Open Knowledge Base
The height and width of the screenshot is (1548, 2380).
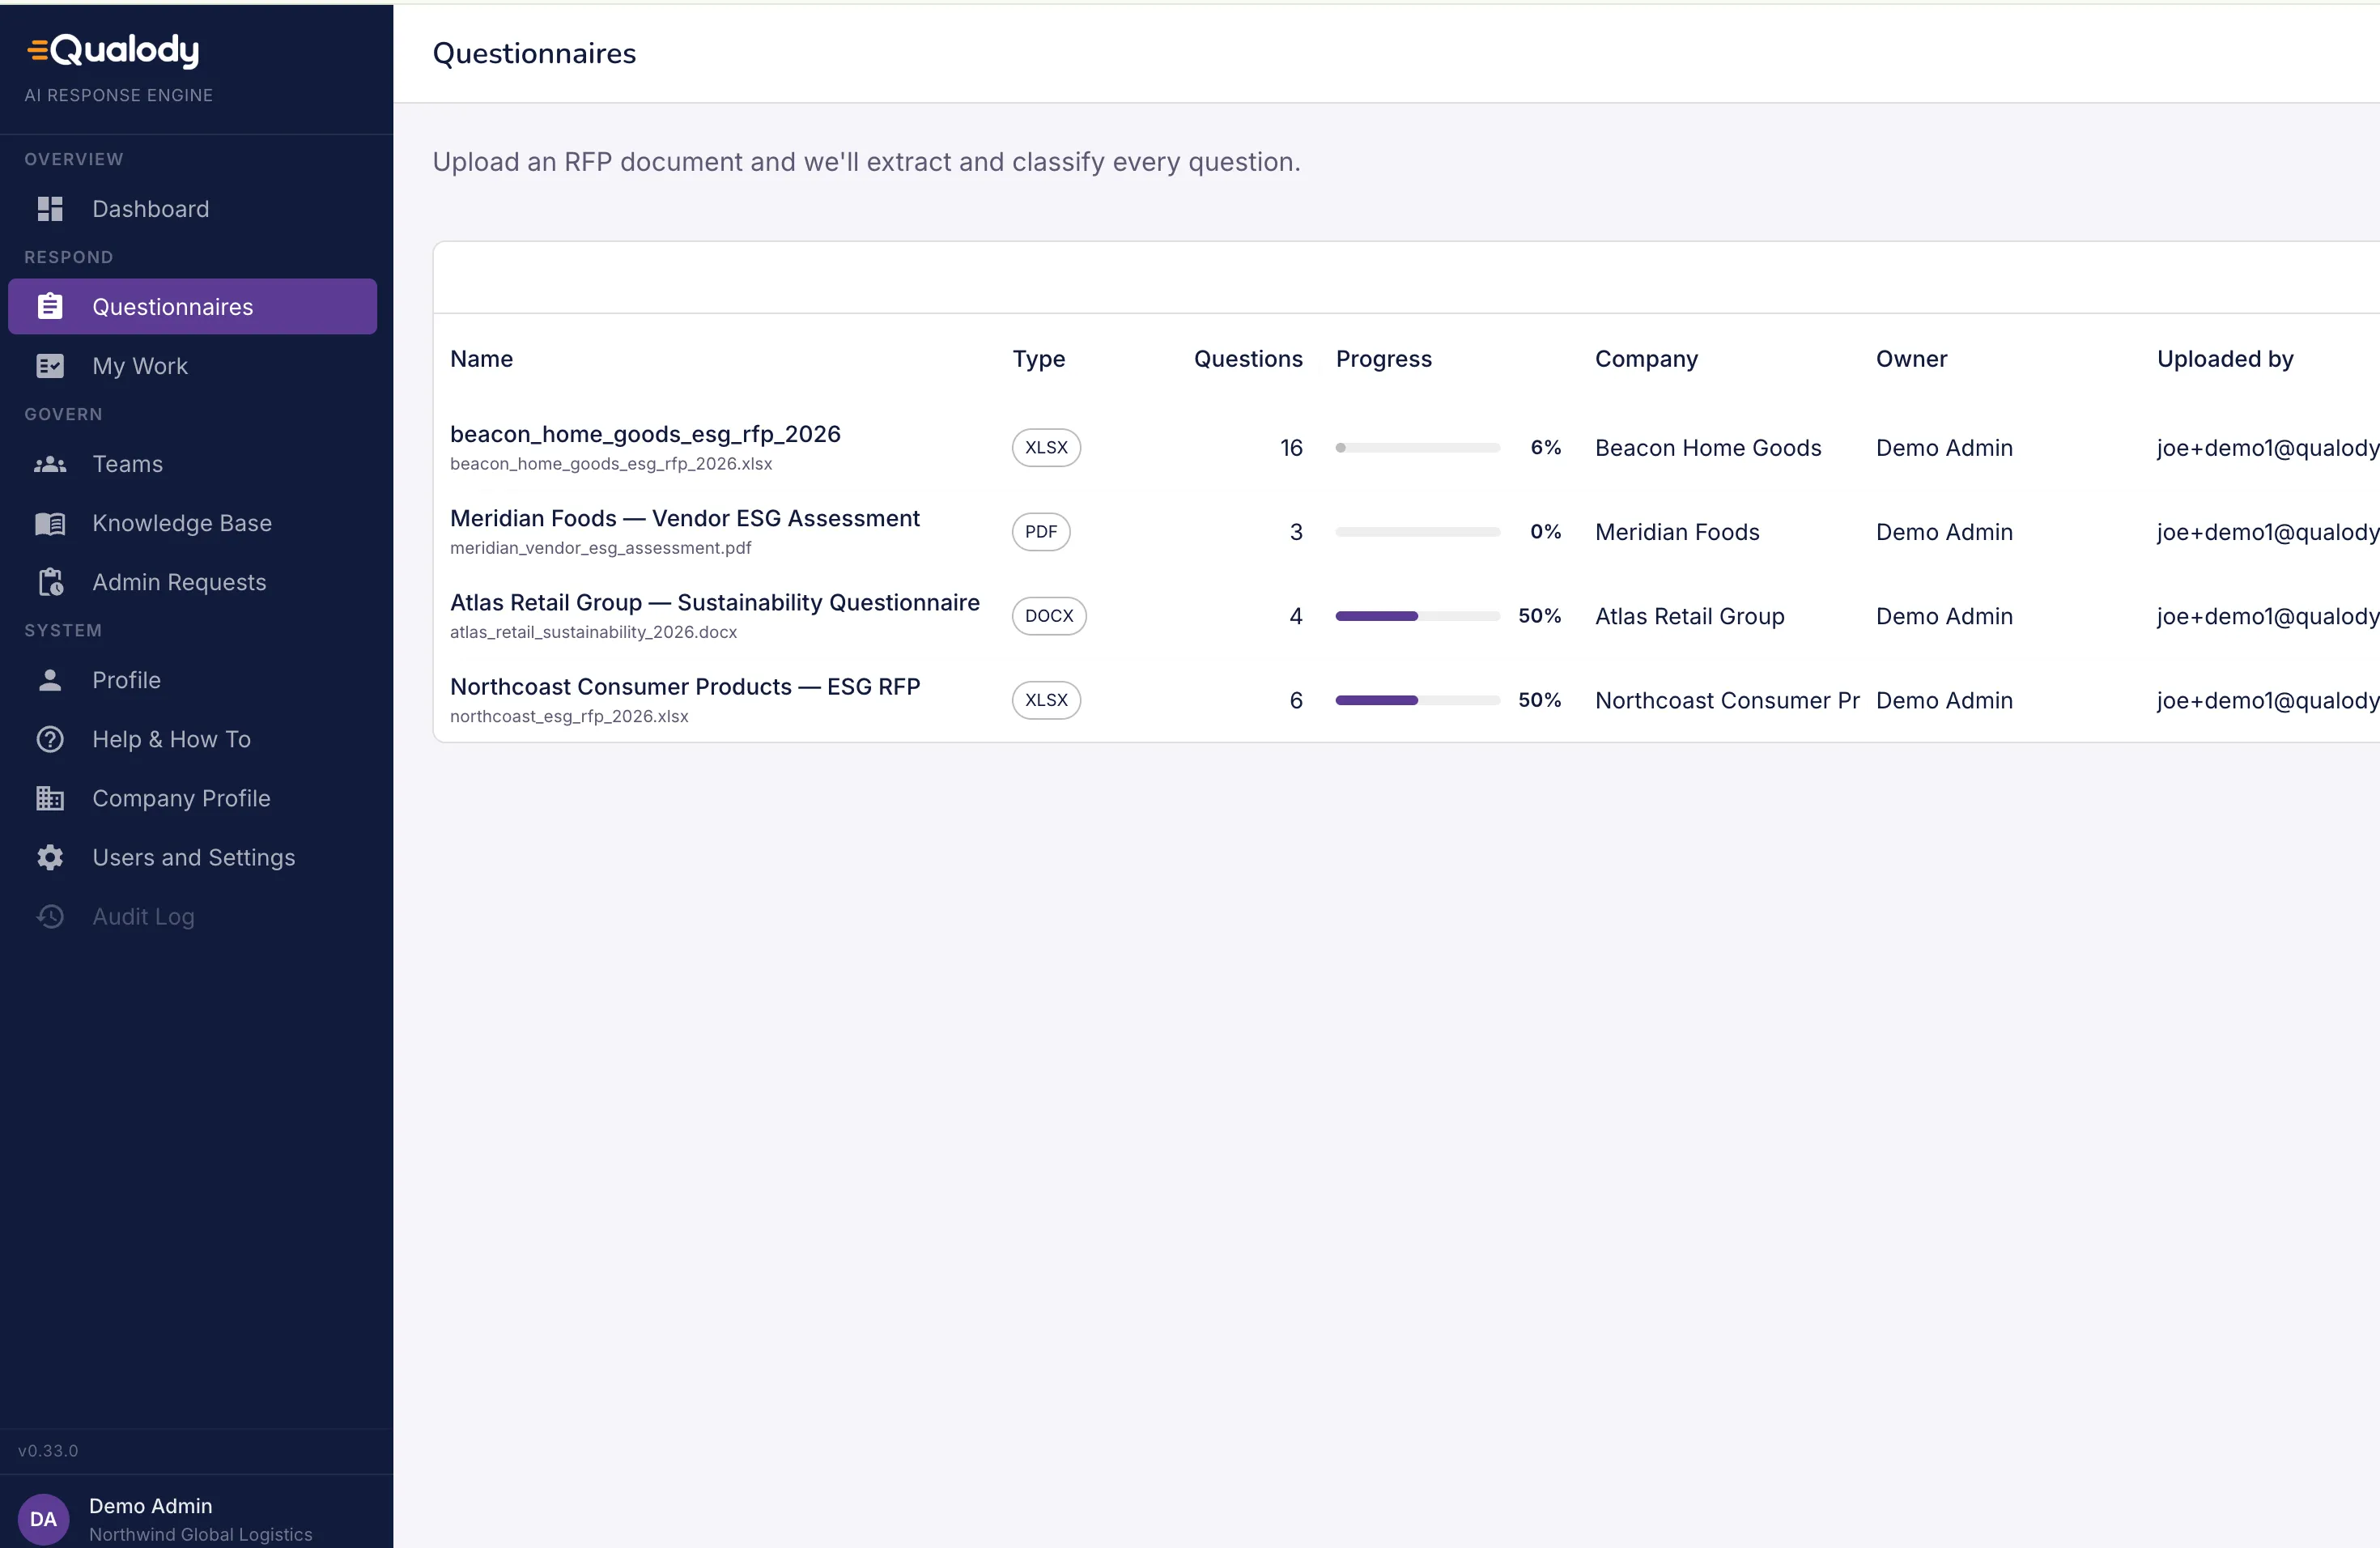pyautogui.click(x=192, y=523)
